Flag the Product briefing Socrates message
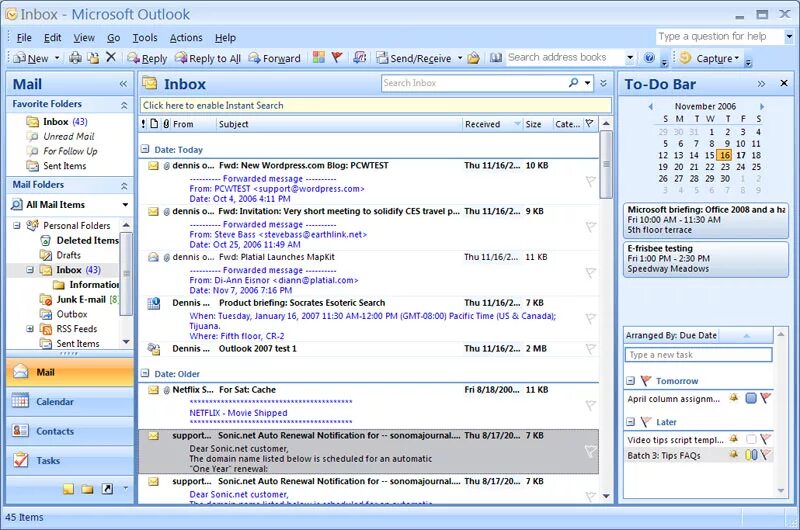Screen dimensions: 800x530 pos(591,319)
